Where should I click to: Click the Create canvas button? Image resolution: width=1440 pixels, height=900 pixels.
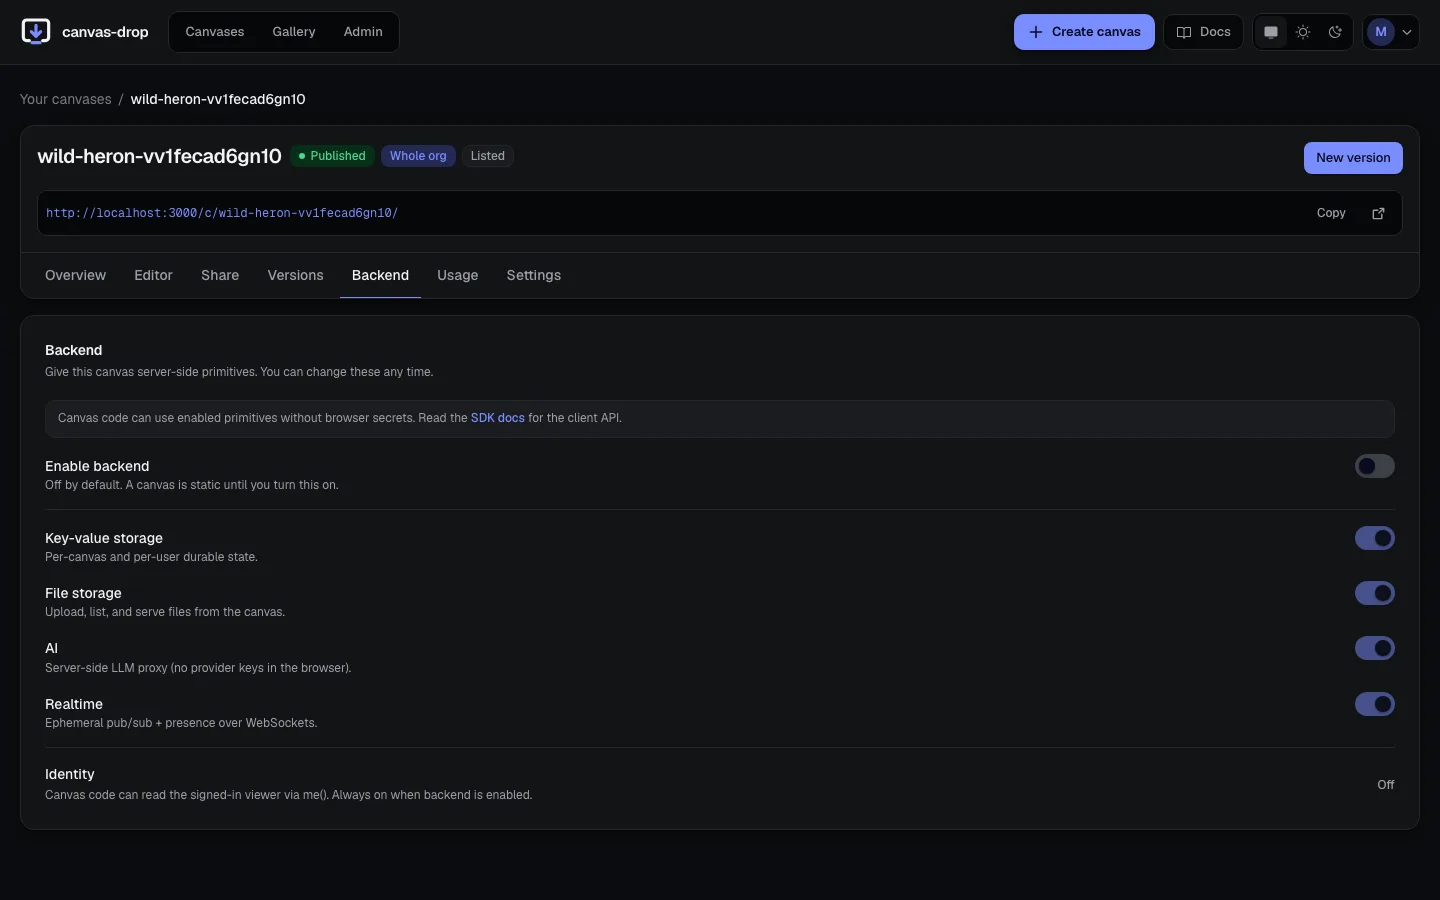(x=1084, y=32)
